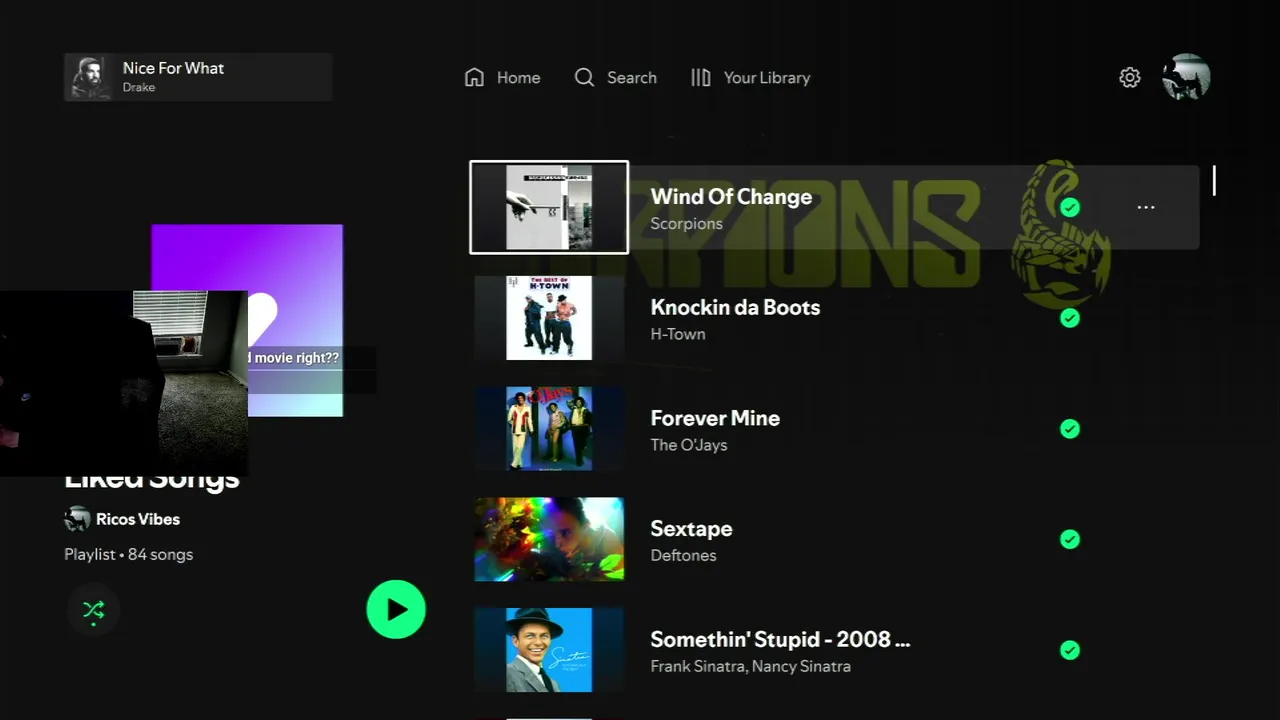The image size is (1280, 720).
Task: Click the Search magnifier icon
Action: [x=584, y=78]
